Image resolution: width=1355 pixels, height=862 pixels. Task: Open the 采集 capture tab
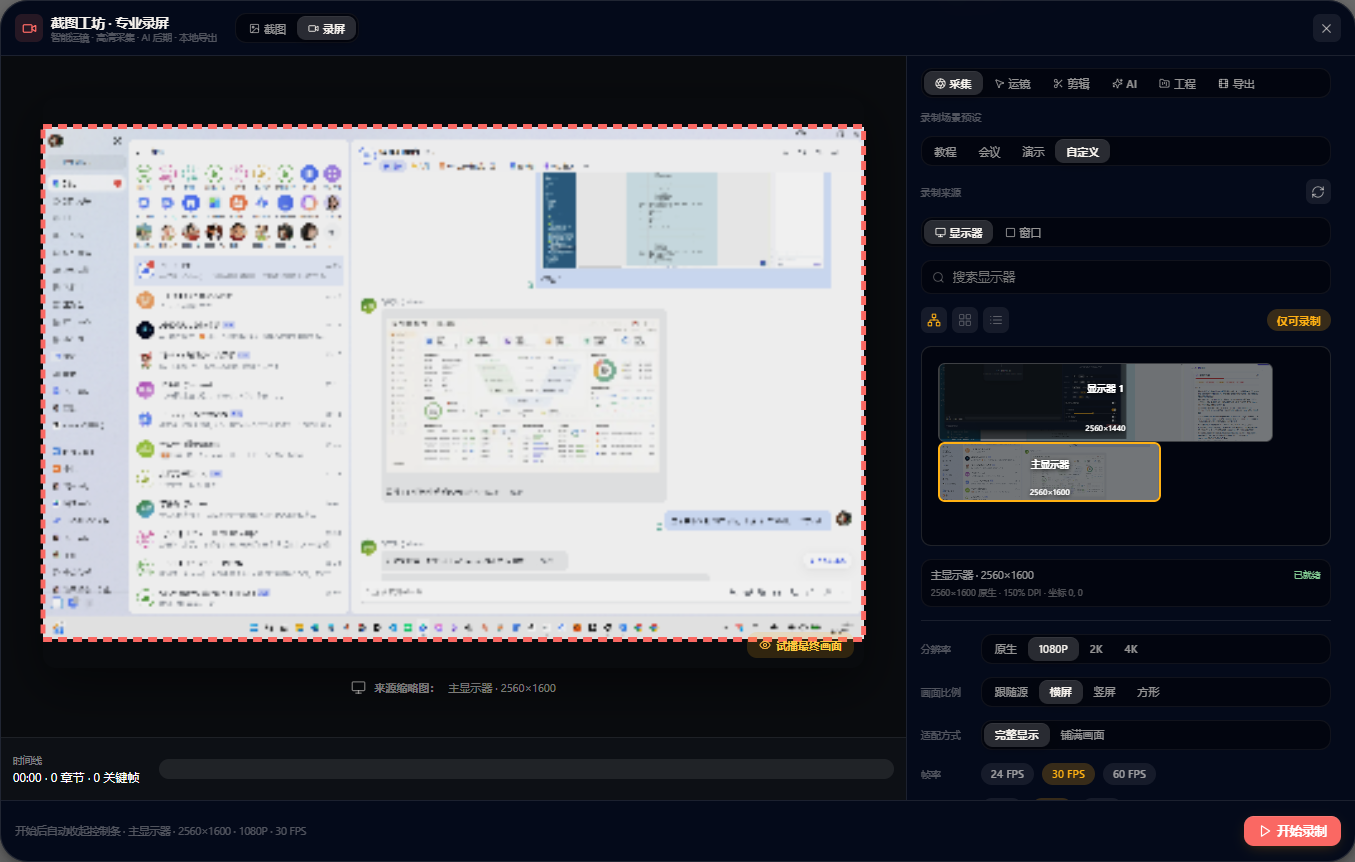coord(953,84)
